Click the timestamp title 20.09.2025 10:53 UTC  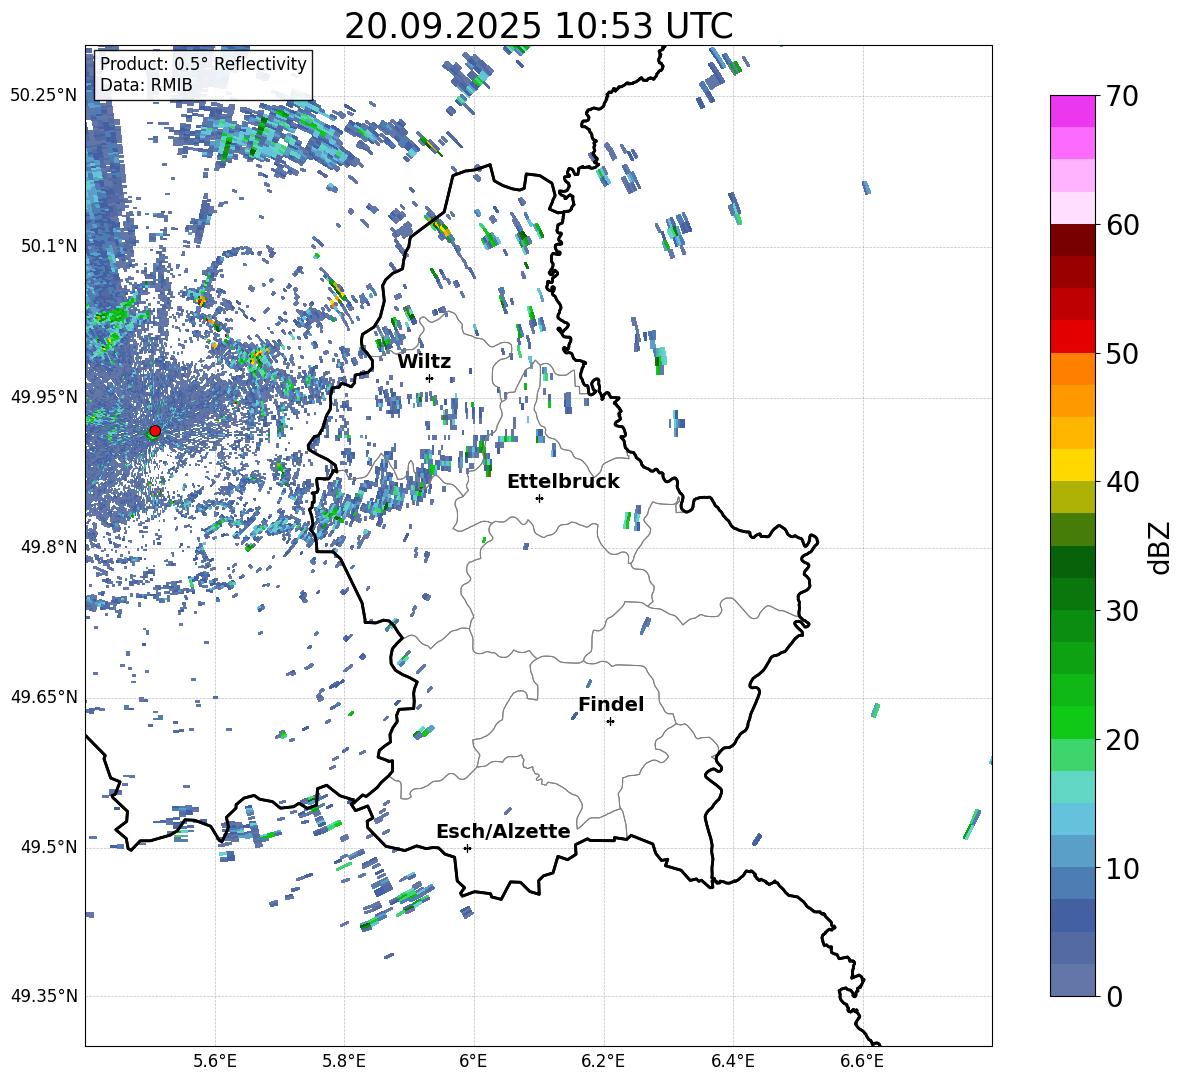click(538, 26)
